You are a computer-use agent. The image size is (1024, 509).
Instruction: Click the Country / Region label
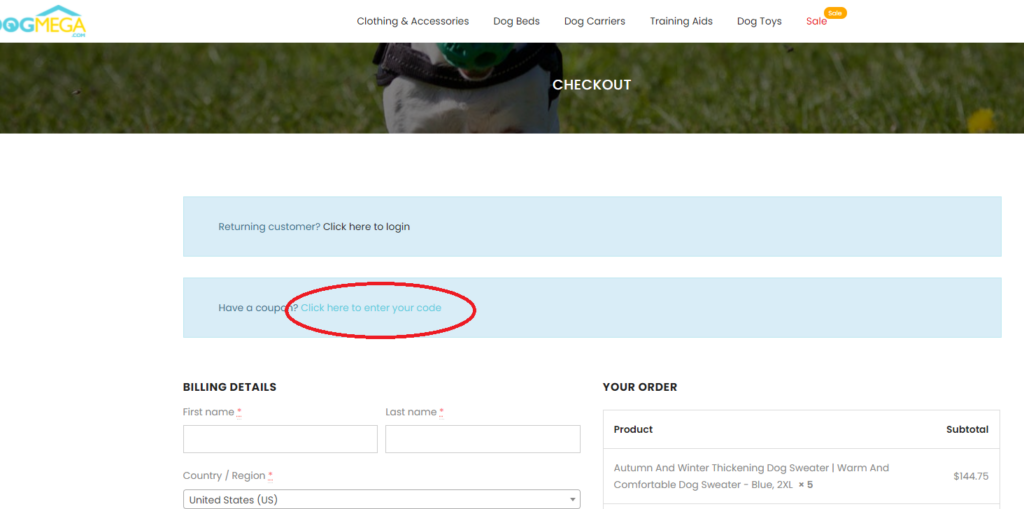228,476
